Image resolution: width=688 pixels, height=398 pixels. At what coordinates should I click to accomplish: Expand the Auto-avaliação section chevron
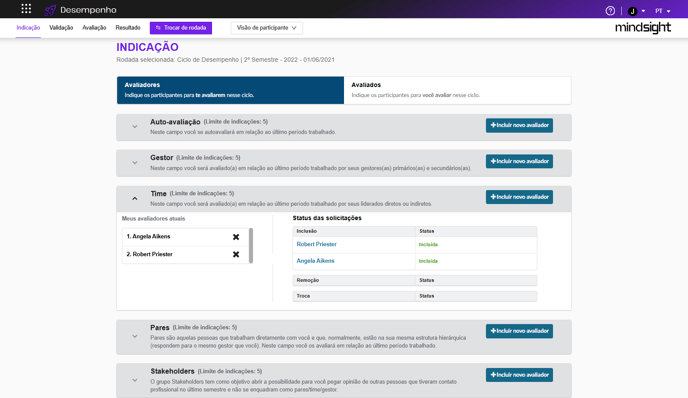click(135, 126)
